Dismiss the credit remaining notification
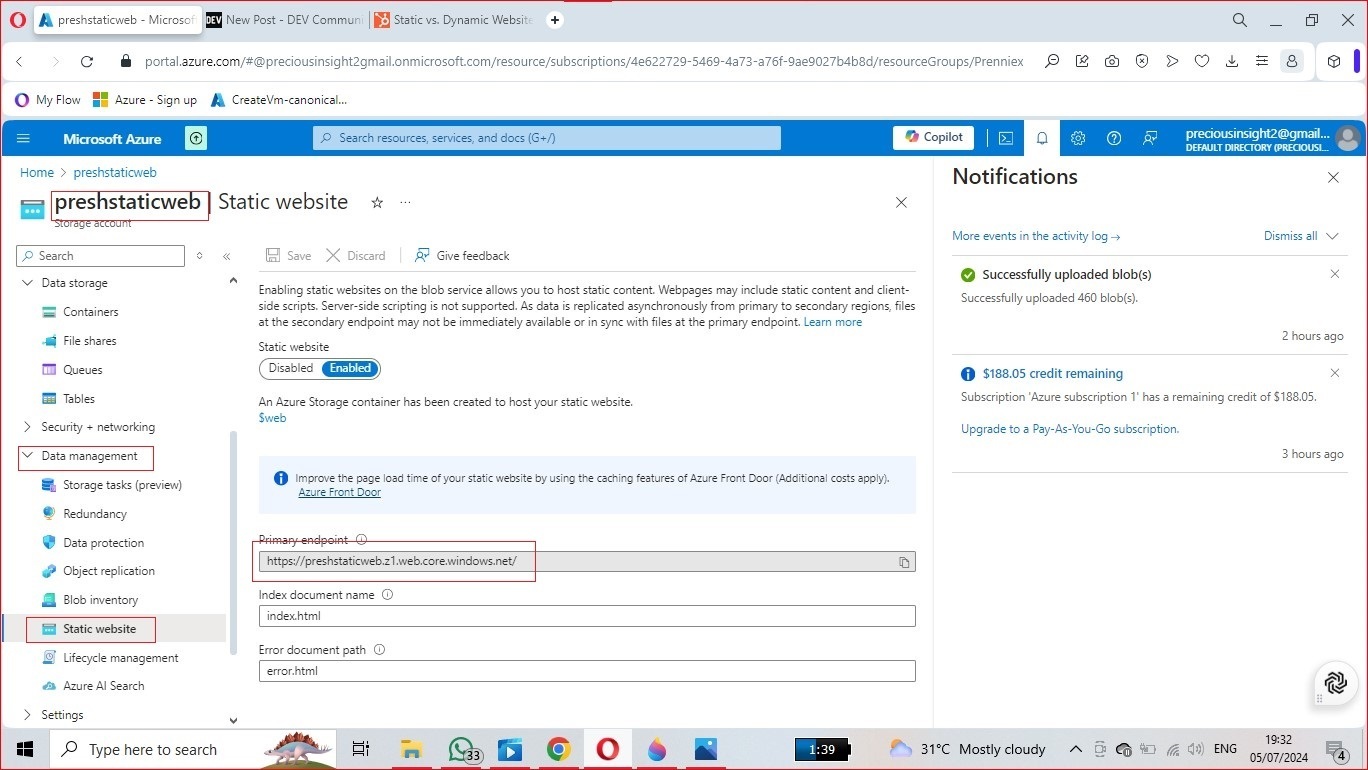1368x770 pixels. pyautogui.click(x=1335, y=373)
